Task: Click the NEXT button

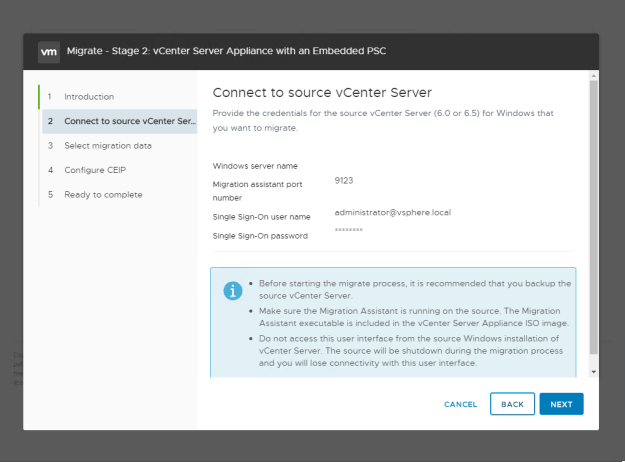Action: tap(561, 404)
